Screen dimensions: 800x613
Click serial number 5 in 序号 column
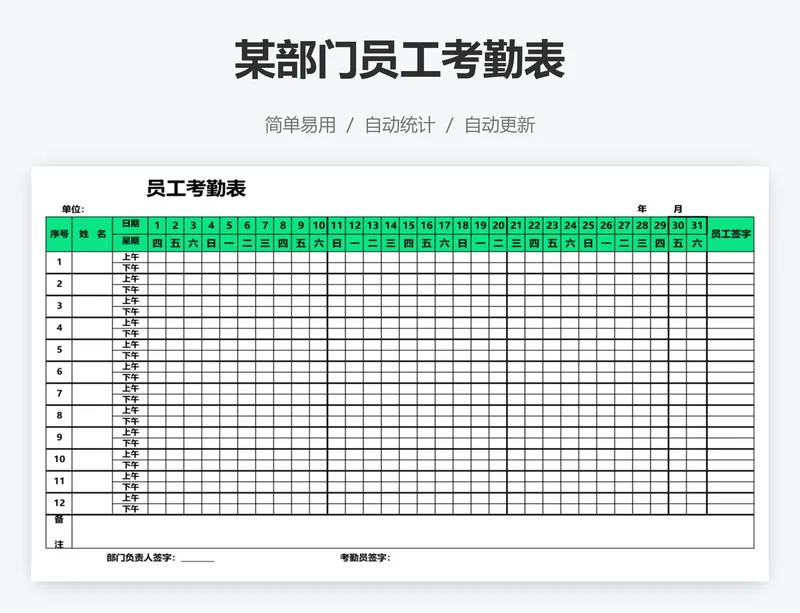pos(59,350)
